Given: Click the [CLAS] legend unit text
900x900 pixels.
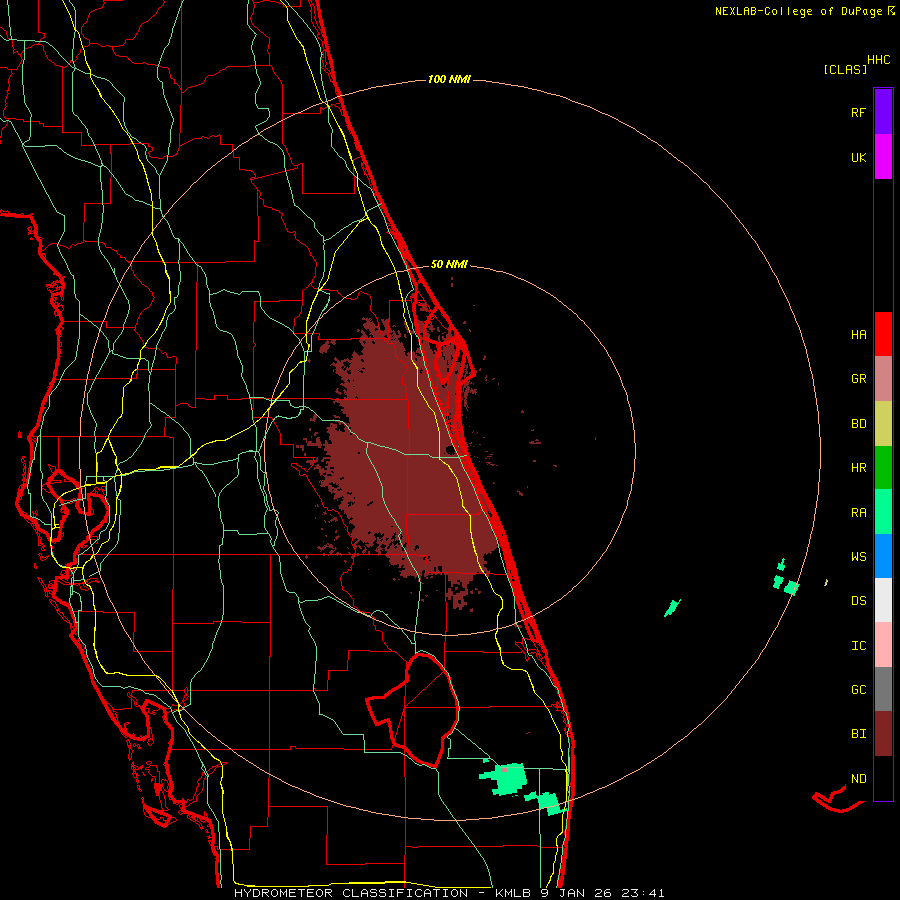Looking at the screenshot, I should (x=845, y=70).
